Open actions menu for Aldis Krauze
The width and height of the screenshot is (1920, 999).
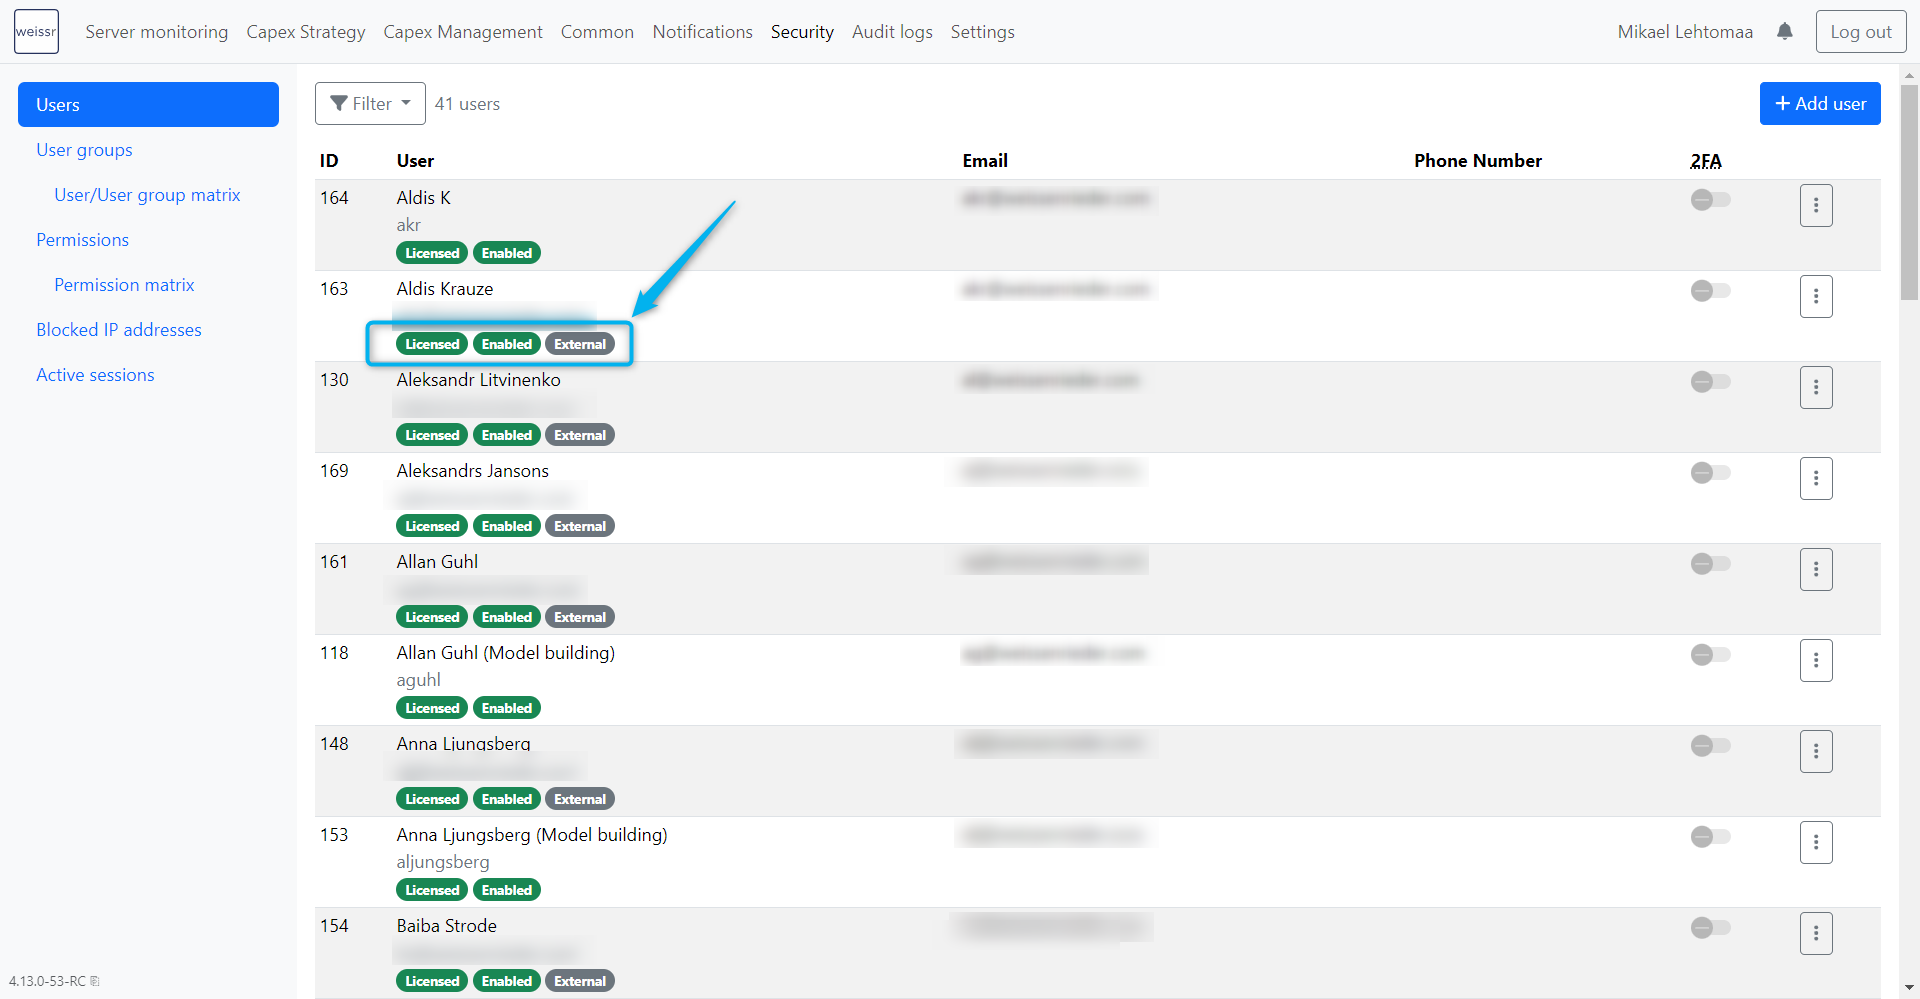[1816, 297]
